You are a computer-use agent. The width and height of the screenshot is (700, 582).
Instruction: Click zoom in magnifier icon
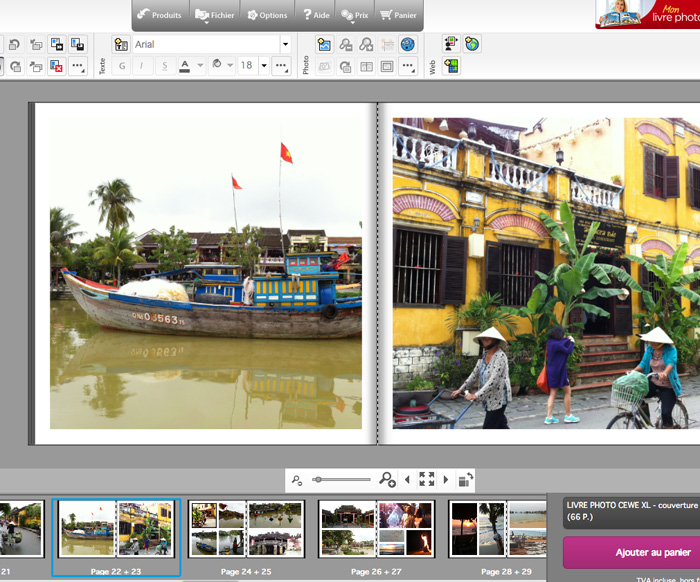coord(387,480)
